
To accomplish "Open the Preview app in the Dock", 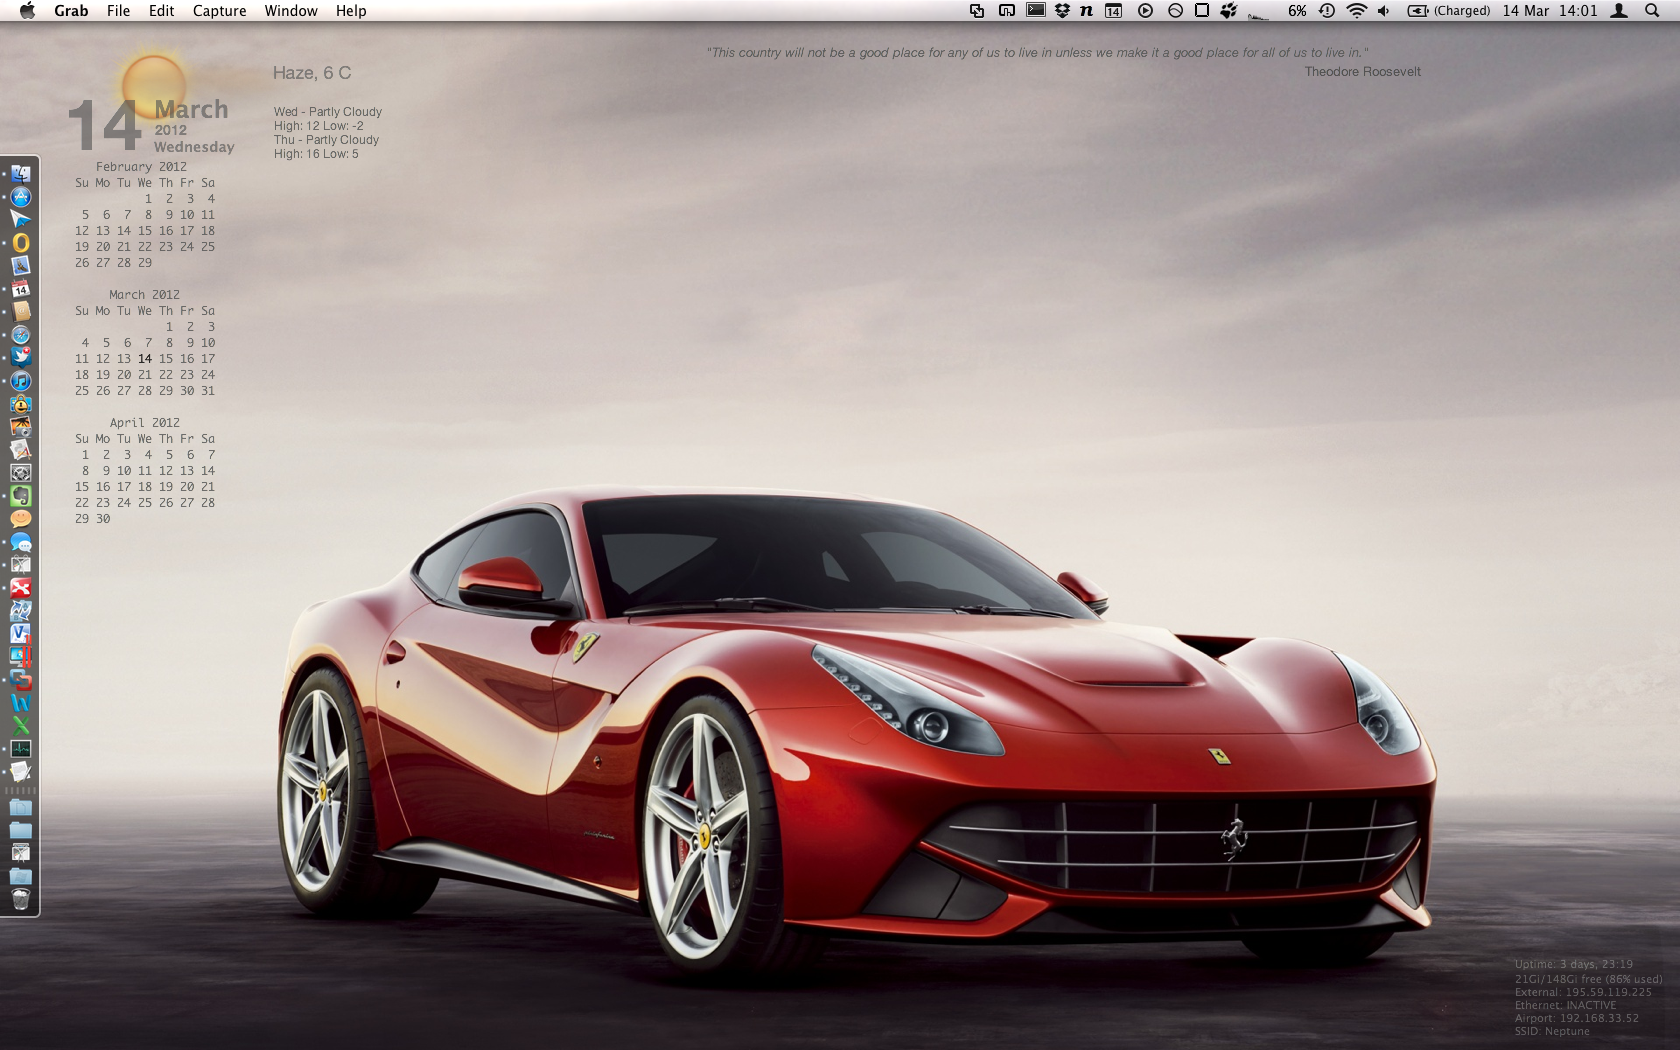I will point(21,266).
